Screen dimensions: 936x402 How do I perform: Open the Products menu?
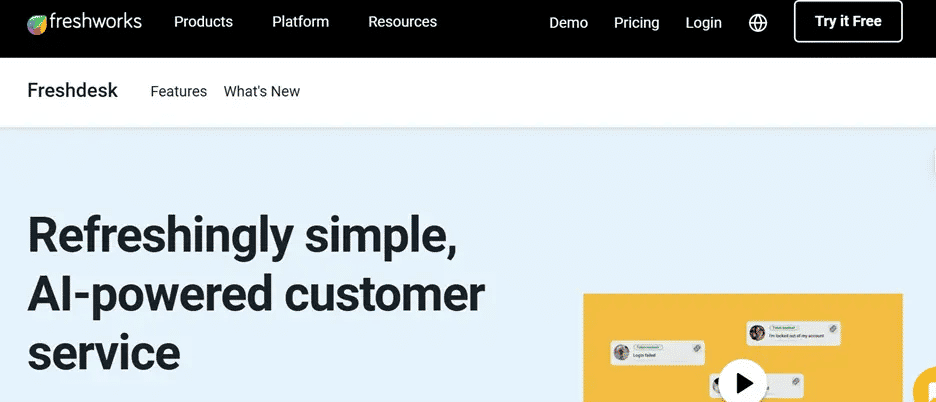tap(204, 22)
